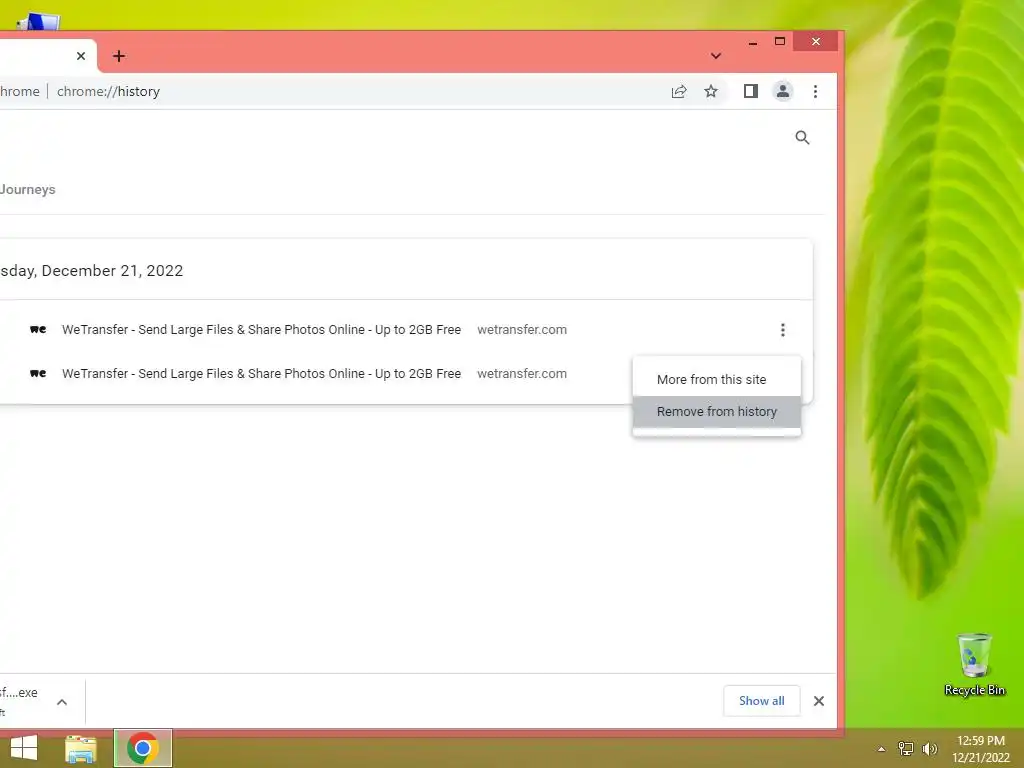Open first WeTransfer history entry title
This screenshot has height=768, width=1024.
click(261, 330)
